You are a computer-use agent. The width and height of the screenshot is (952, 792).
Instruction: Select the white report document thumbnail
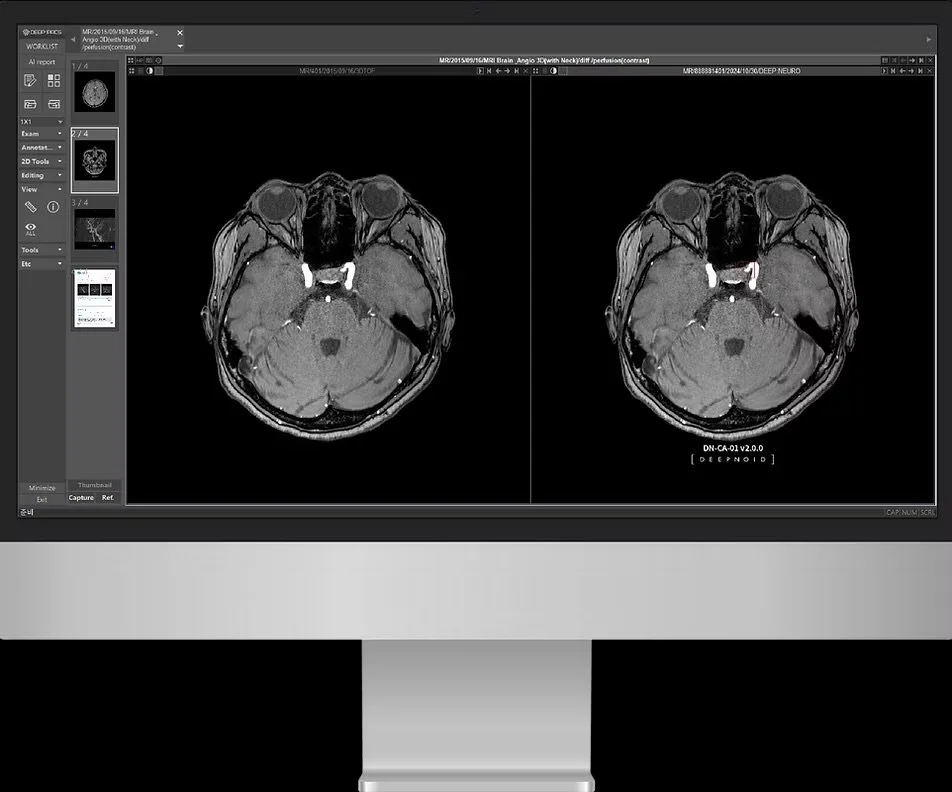(x=95, y=298)
